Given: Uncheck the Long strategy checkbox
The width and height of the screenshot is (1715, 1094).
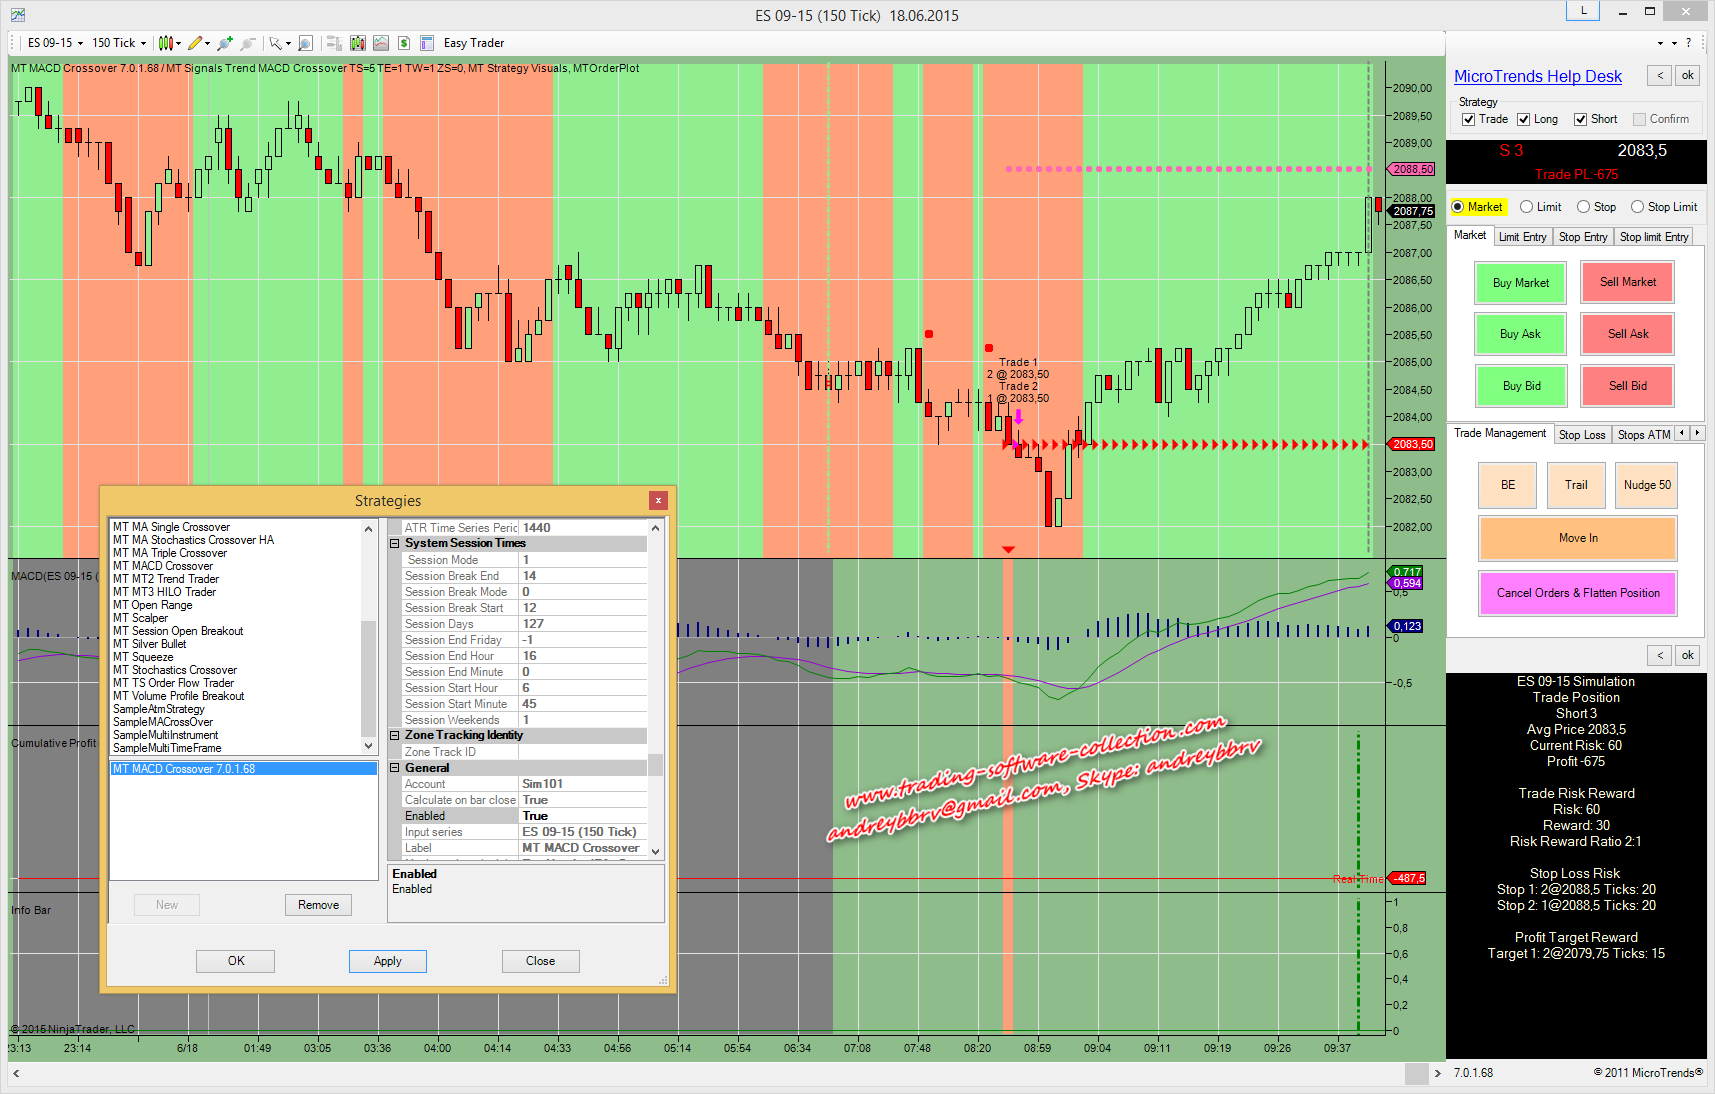Looking at the screenshot, I should [x=1524, y=119].
